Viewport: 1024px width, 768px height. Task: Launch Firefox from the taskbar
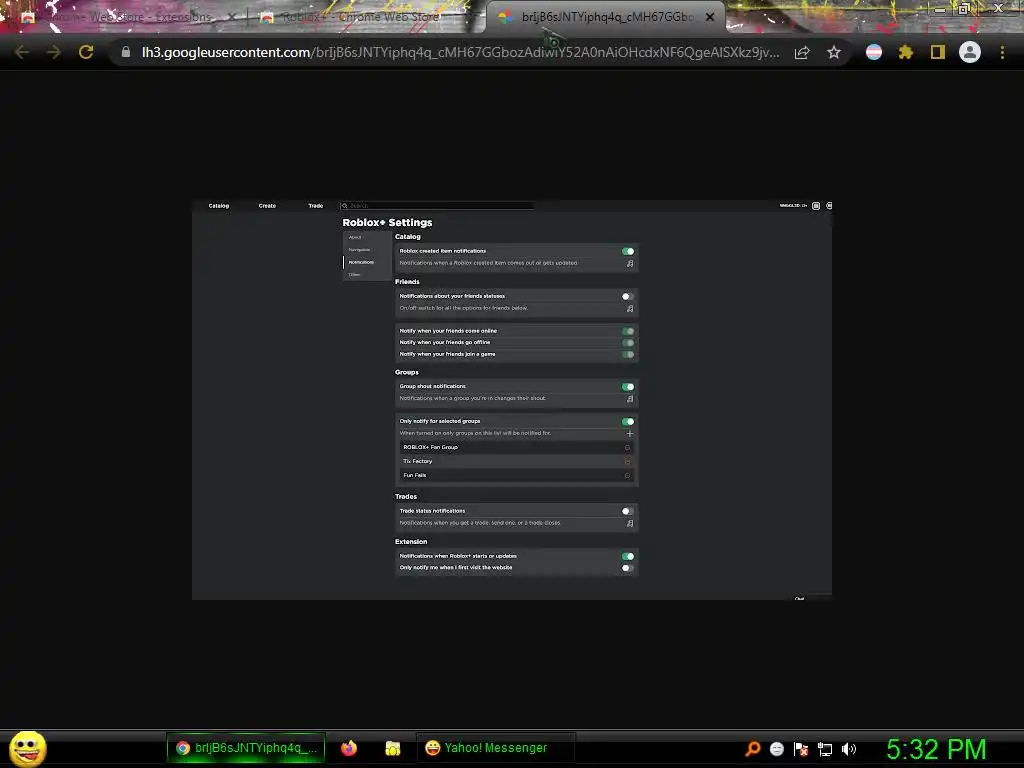pos(349,748)
